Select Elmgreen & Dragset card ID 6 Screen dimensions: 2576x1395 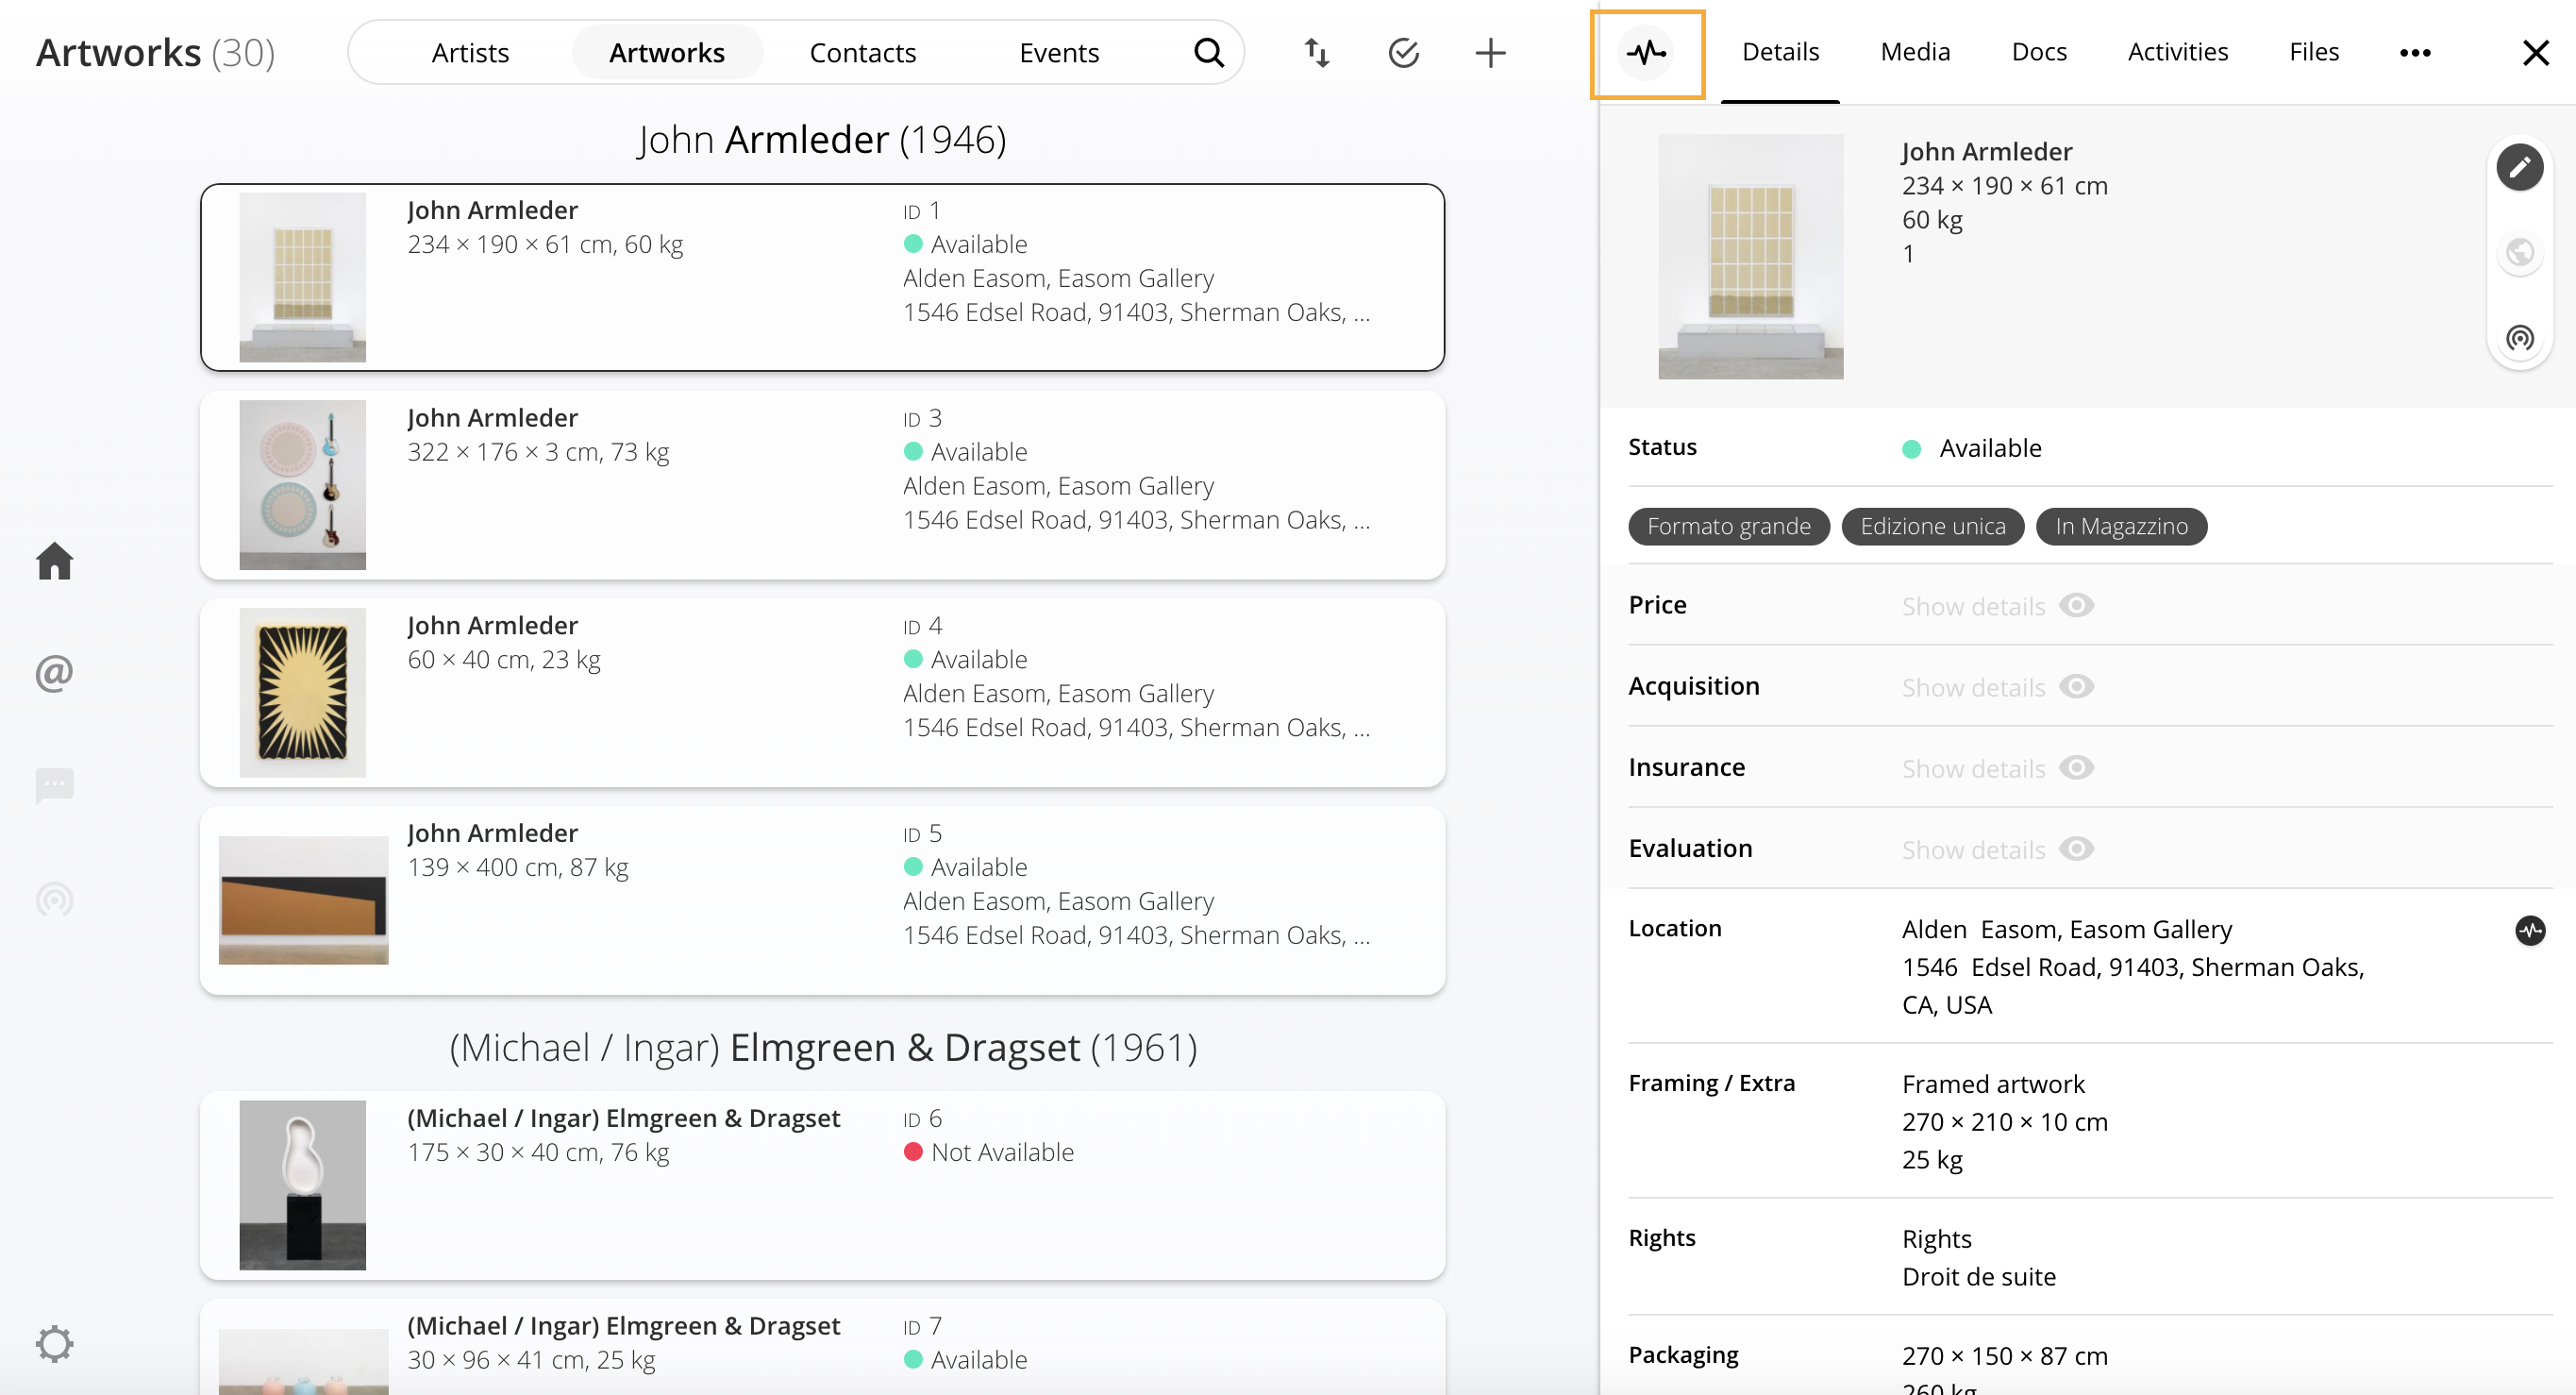tap(822, 1185)
